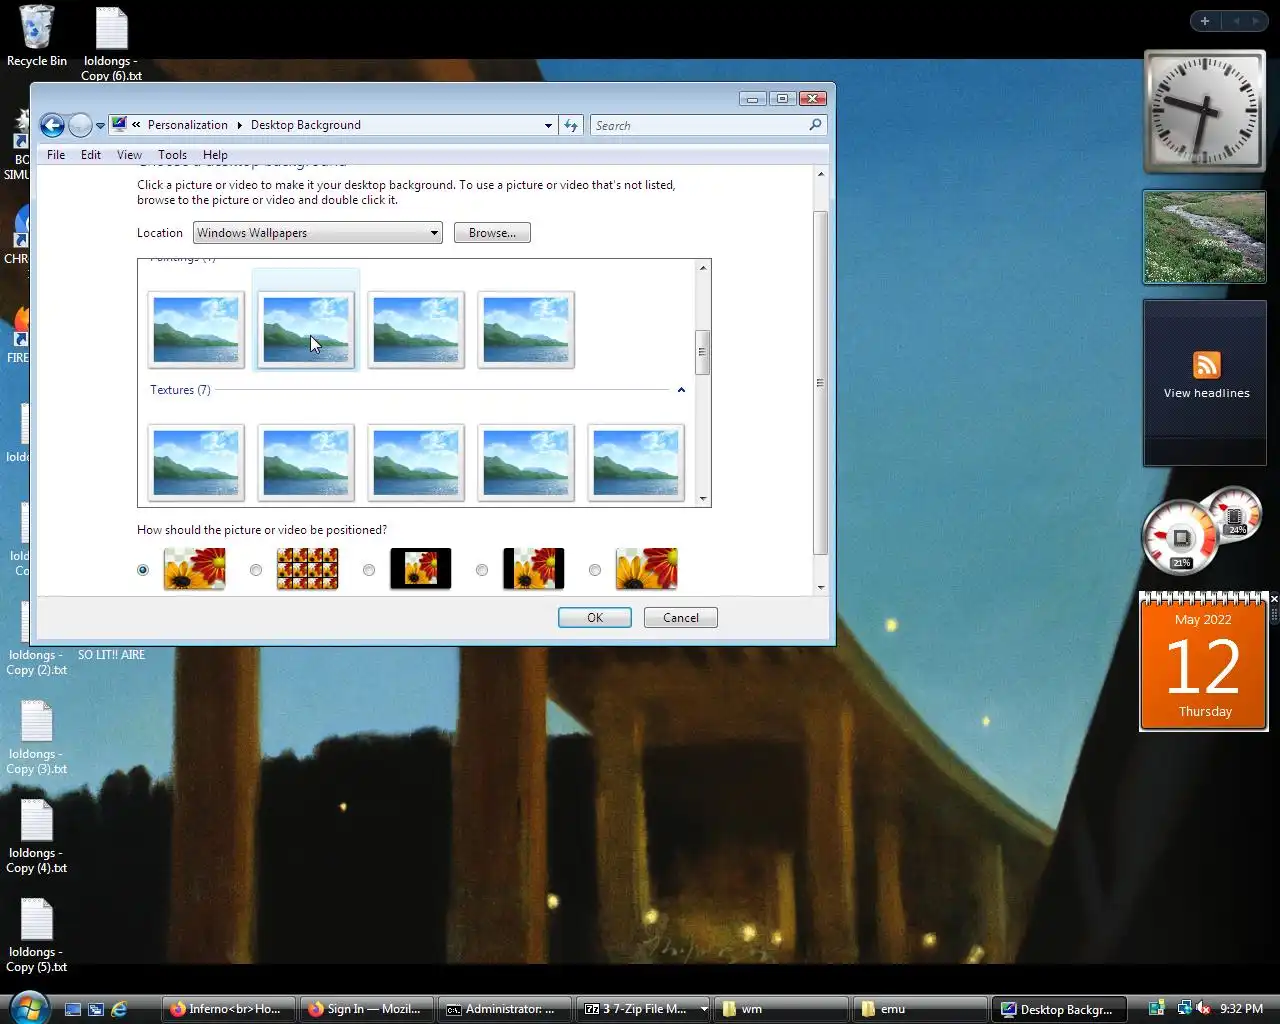
Task: Switch to Sign In — Mozilla taskbar button
Action: pyautogui.click(x=365, y=1009)
